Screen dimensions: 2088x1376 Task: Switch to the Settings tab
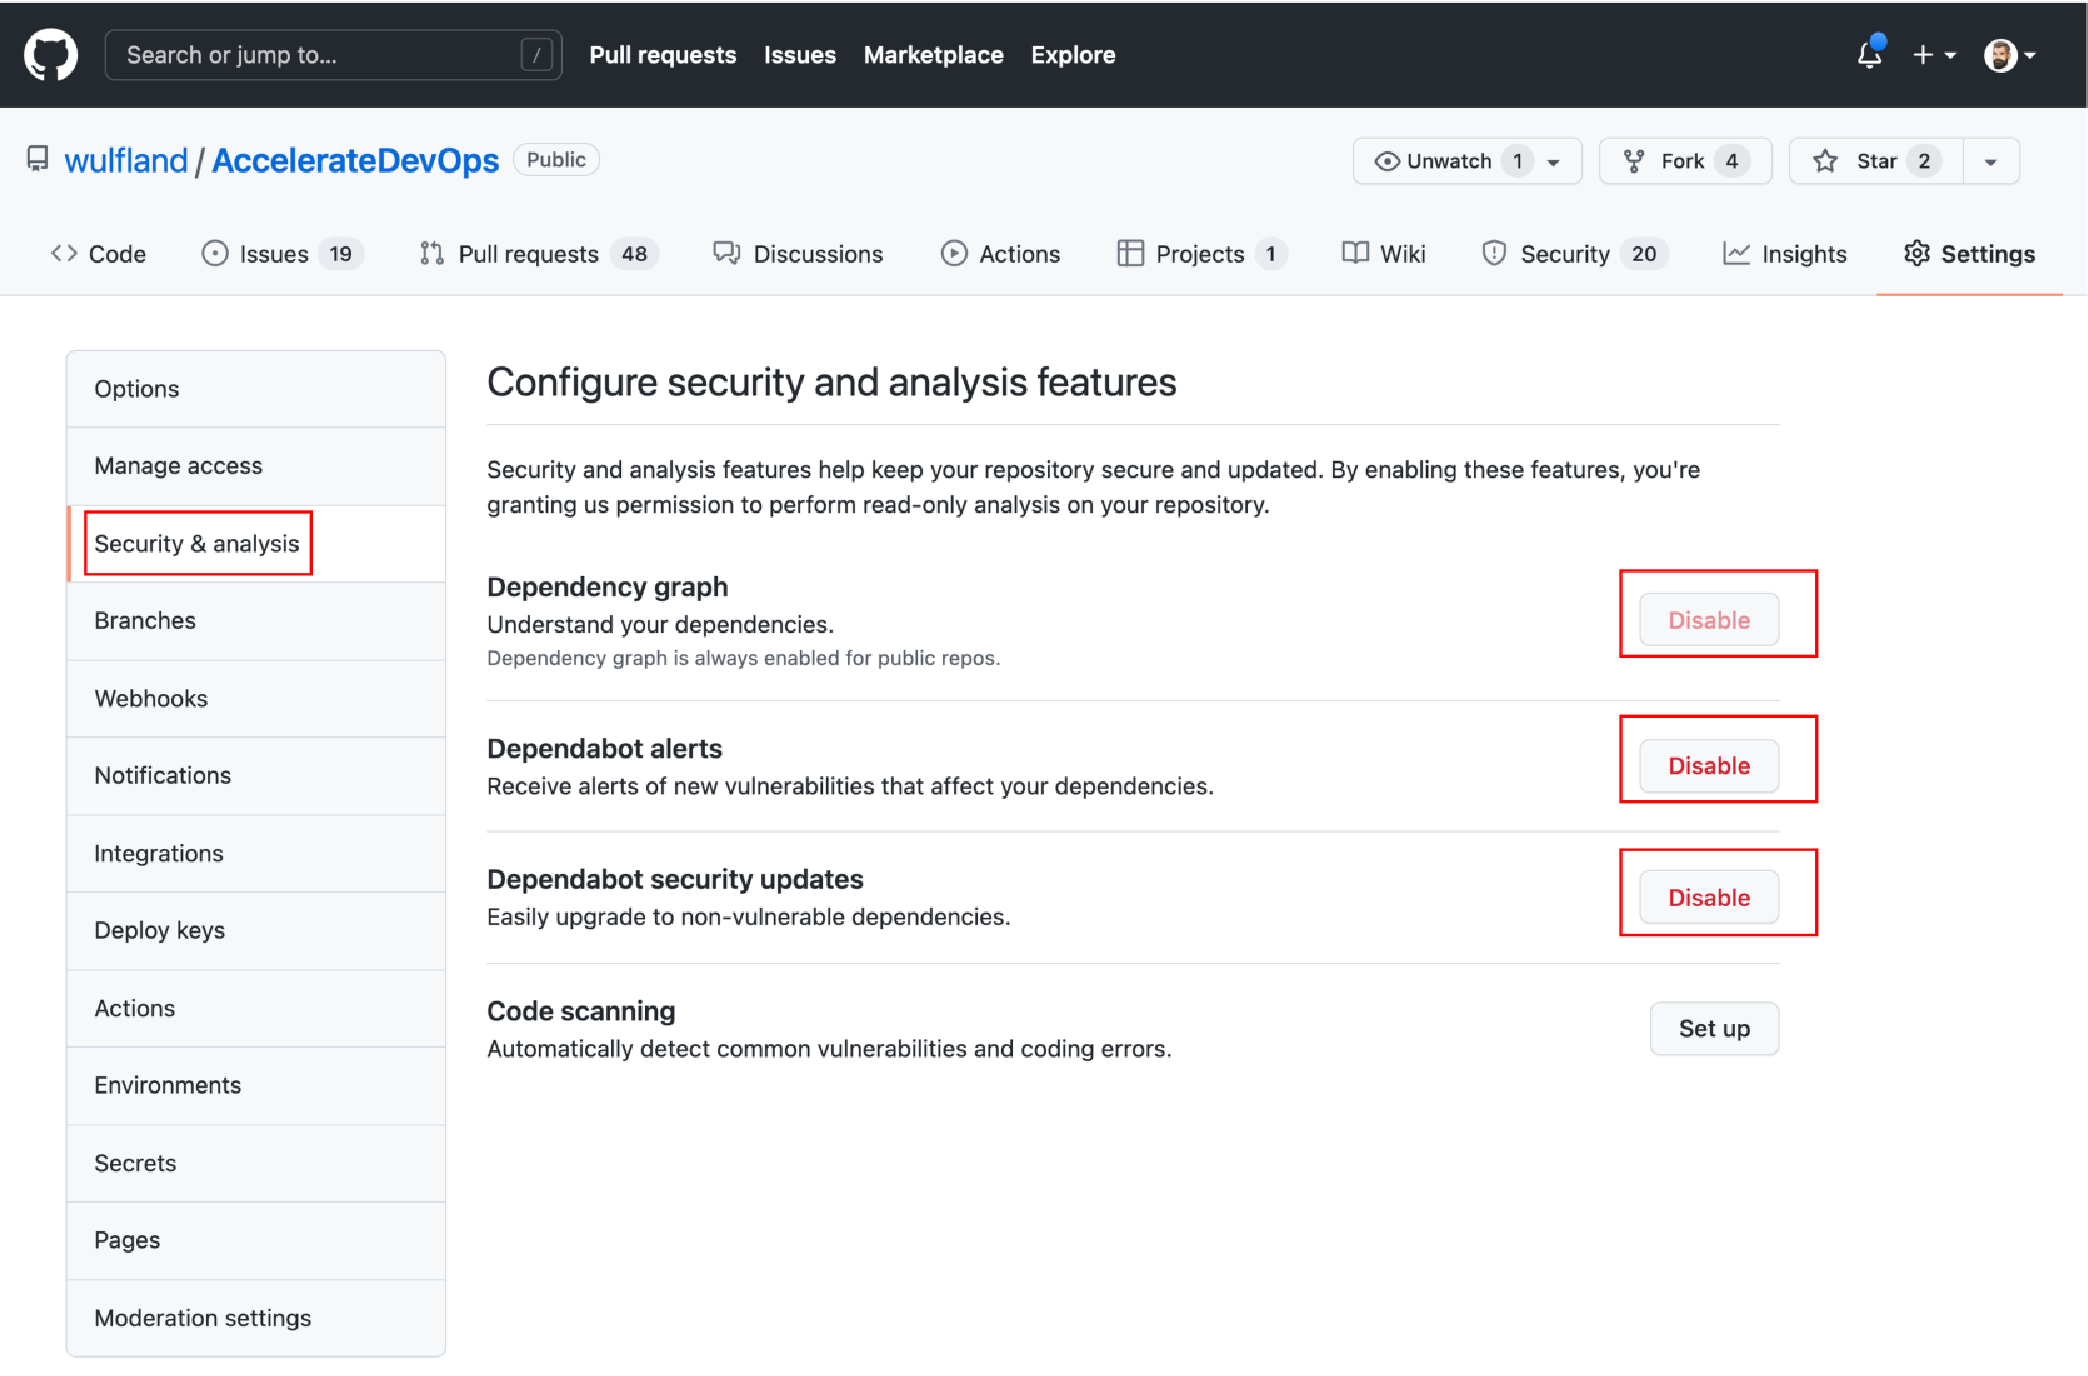click(1970, 254)
